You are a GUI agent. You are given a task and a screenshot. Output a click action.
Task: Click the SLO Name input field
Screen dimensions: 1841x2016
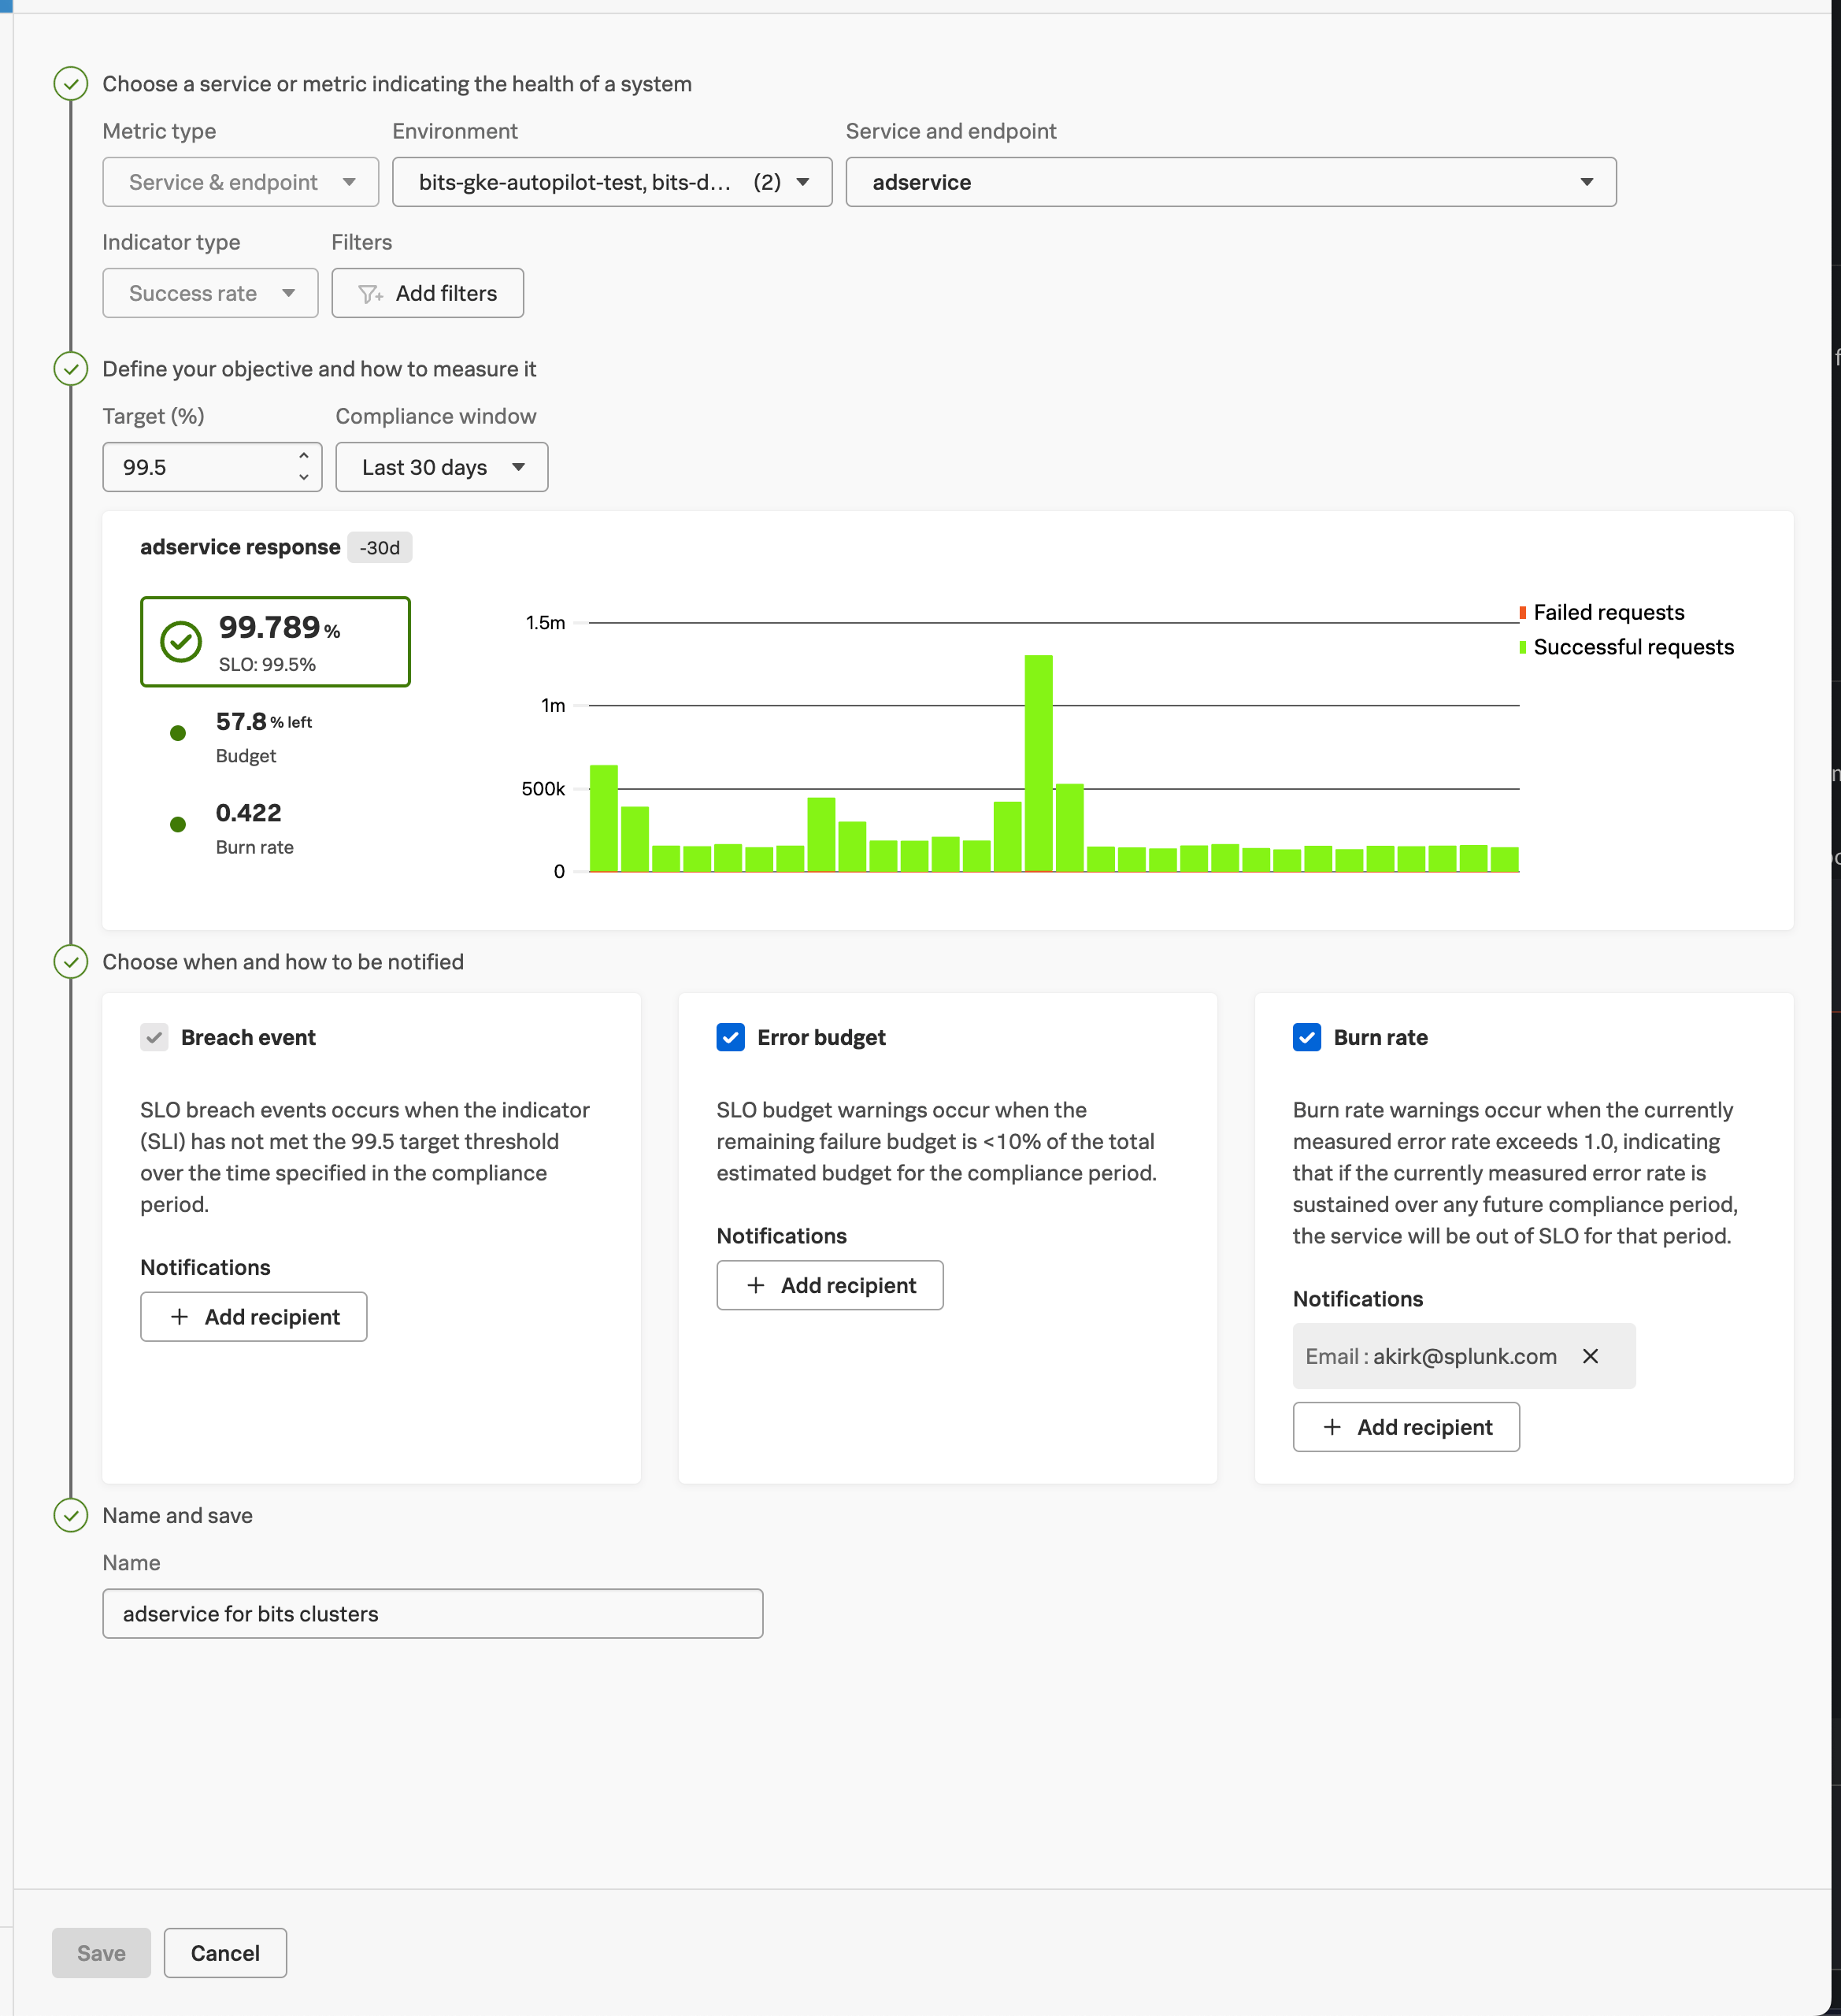pos(432,1613)
